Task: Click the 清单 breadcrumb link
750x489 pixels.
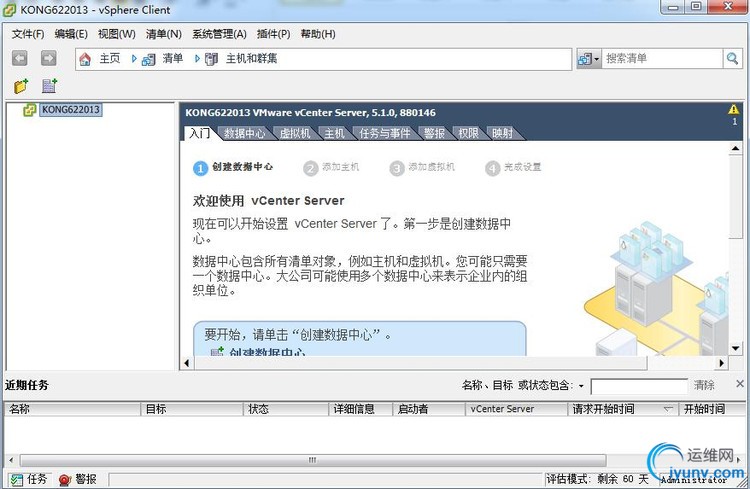Action: [x=173, y=58]
